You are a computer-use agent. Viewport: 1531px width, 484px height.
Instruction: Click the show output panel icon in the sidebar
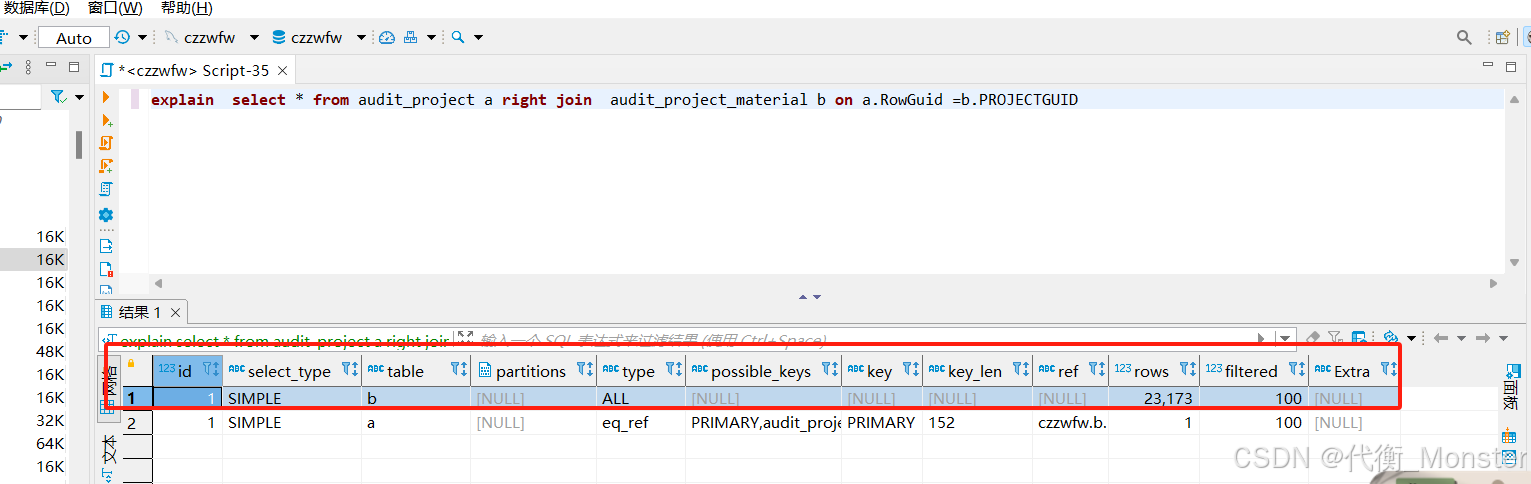[106, 246]
